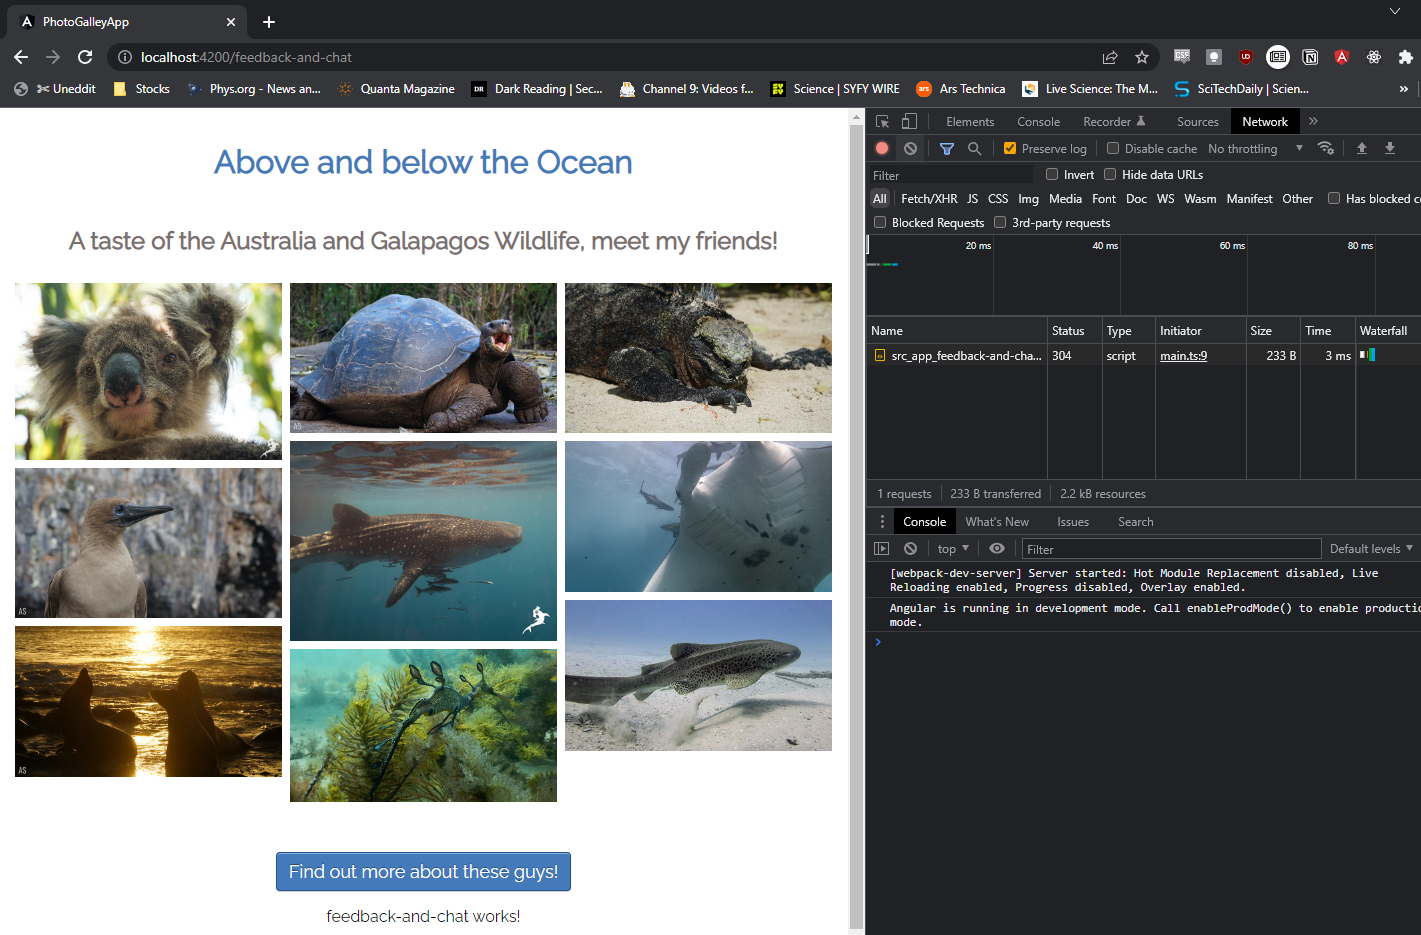This screenshot has width=1421, height=935.
Task: Check the Hide data URLs option
Action: (1110, 174)
